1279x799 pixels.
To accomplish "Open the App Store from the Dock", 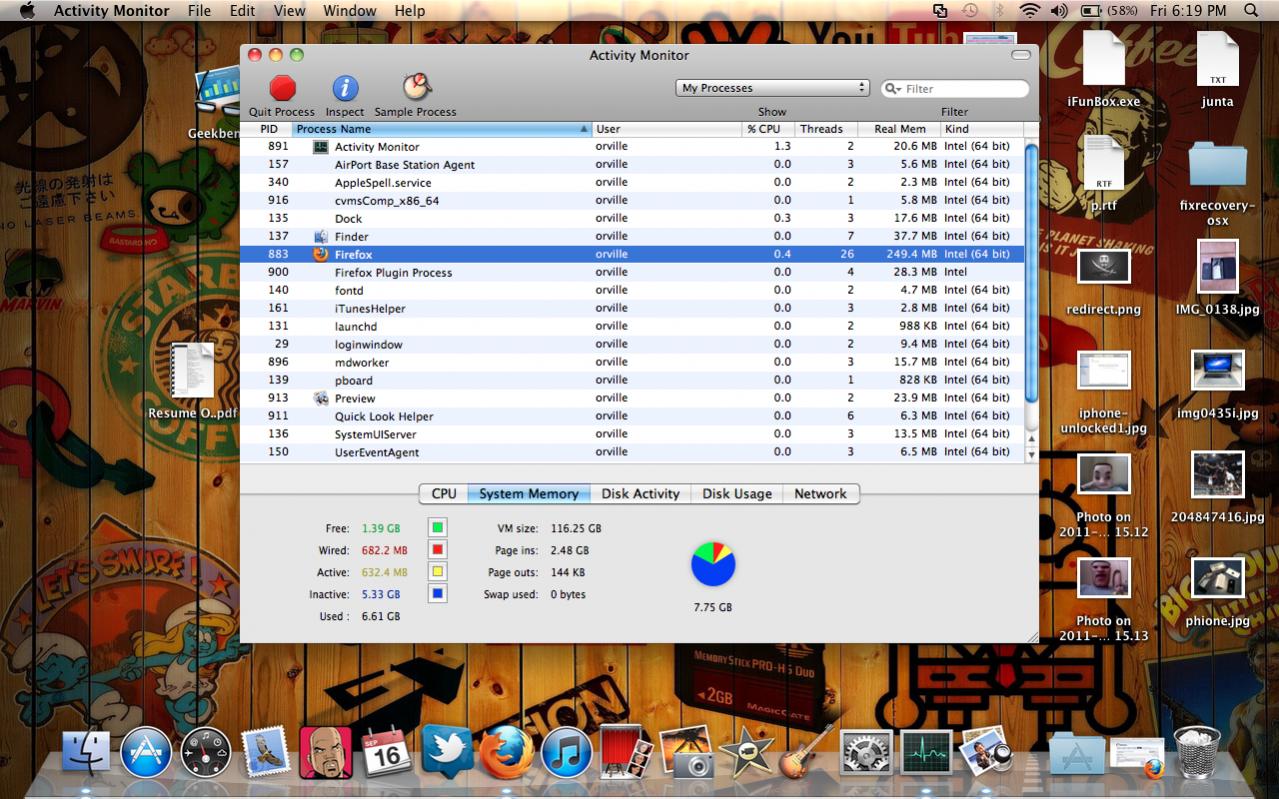I will pos(146,752).
